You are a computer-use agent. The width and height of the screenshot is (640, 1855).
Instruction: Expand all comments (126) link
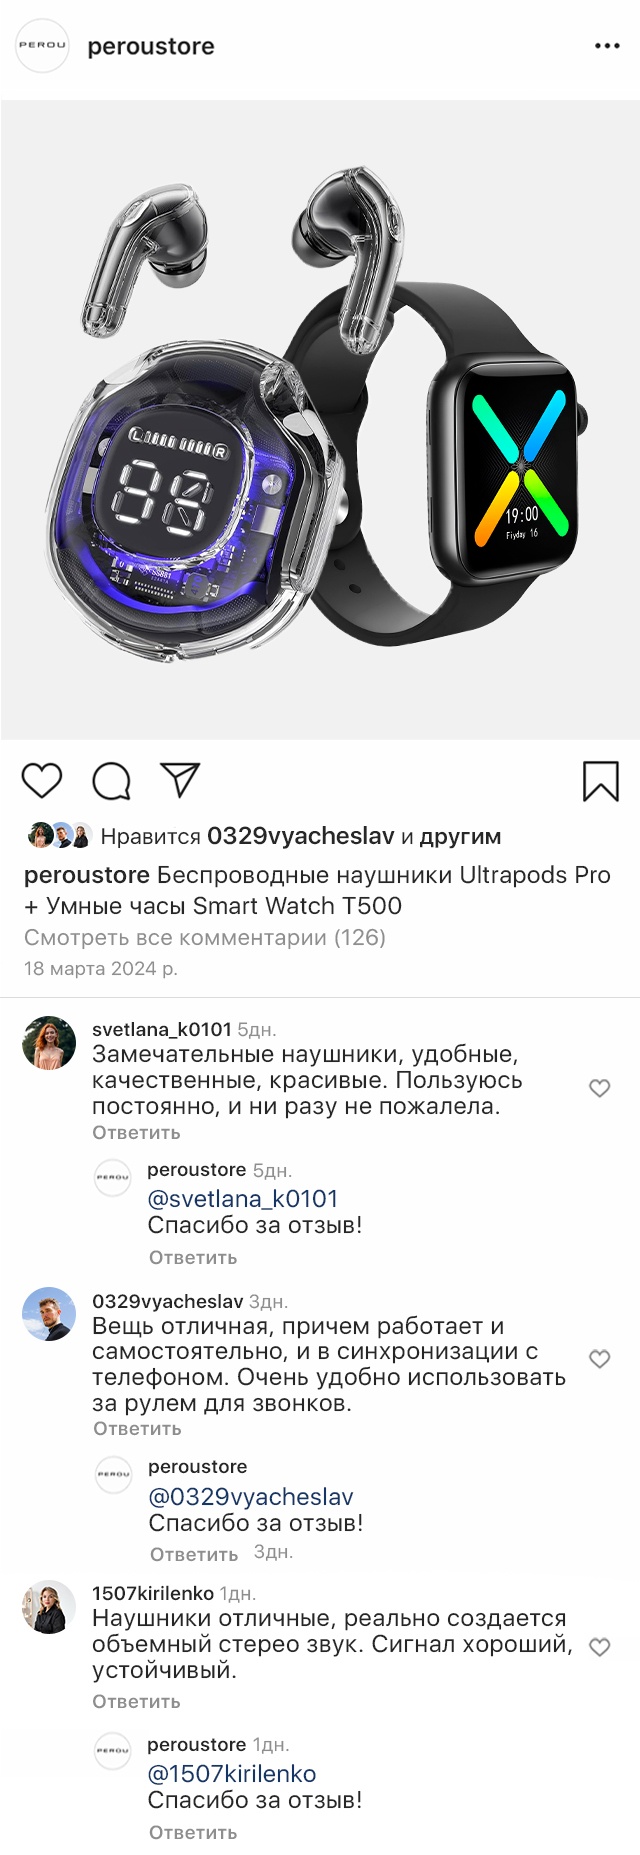(205, 937)
